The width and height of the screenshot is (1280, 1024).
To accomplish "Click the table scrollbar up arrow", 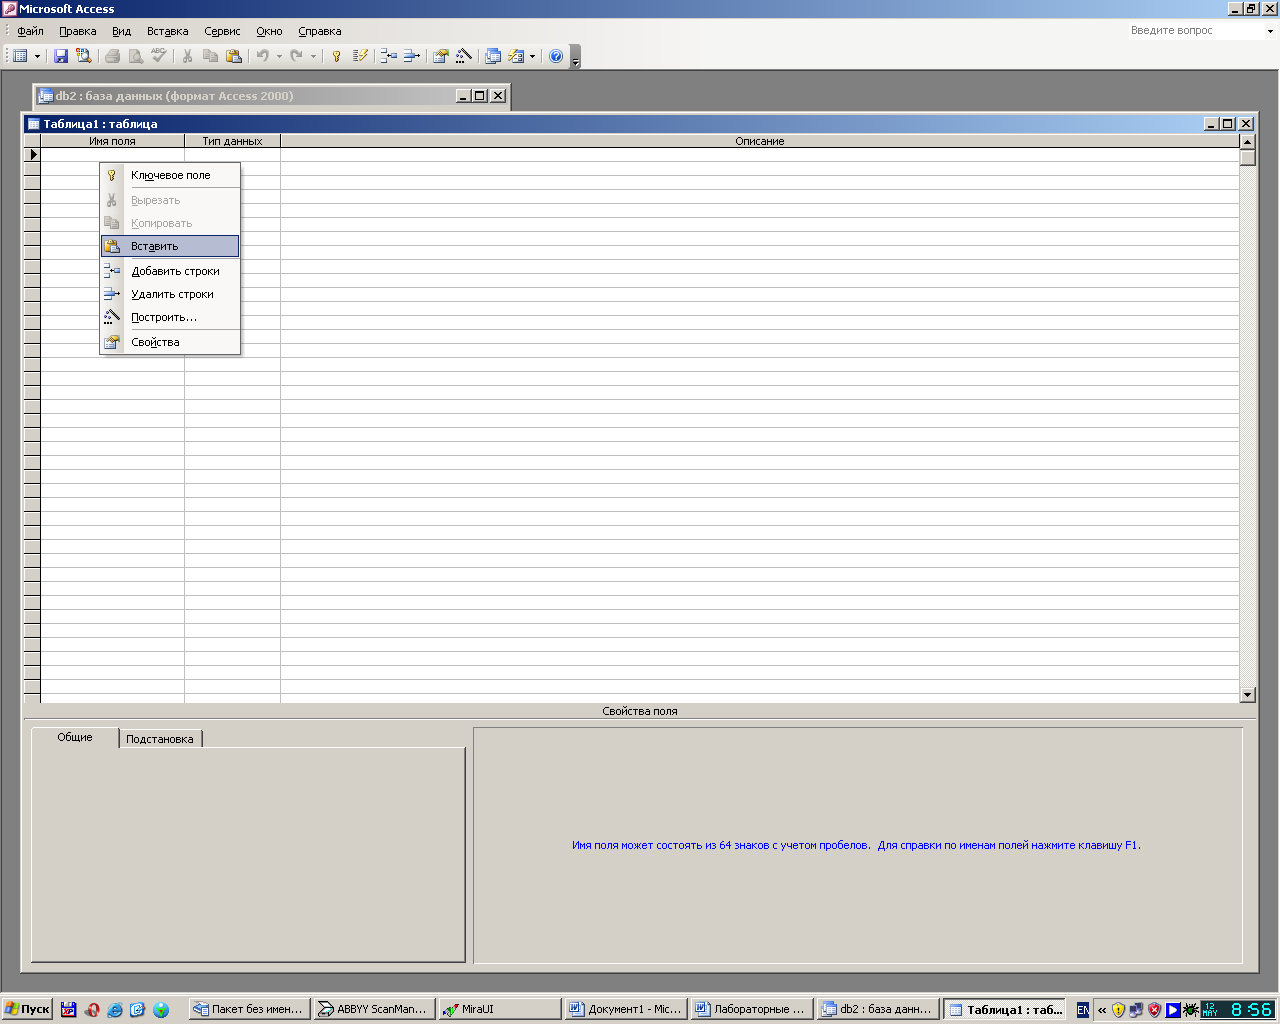I will coord(1247,142).
